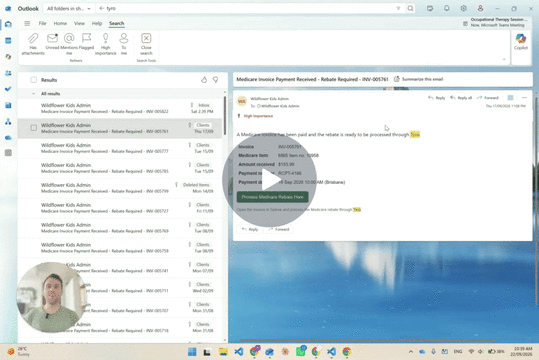Screen dimensions: 539x360
Task: Click the Forward button below the message body
Action: [278, 229]
